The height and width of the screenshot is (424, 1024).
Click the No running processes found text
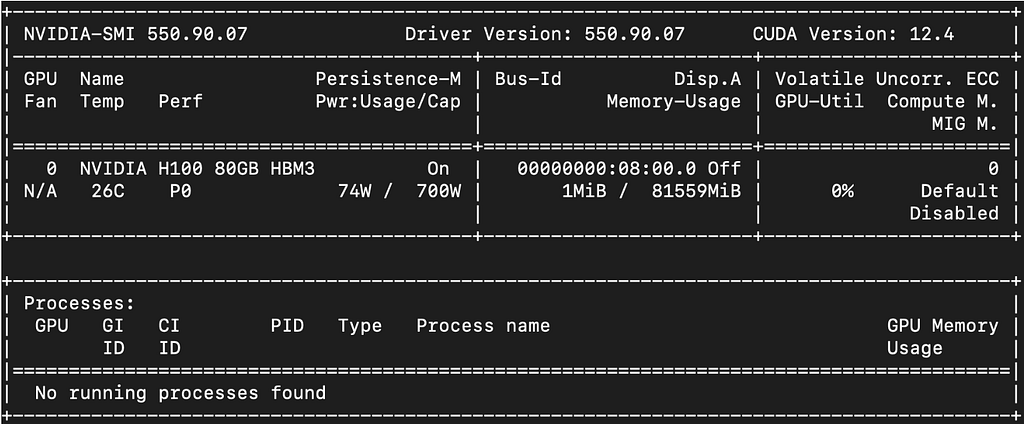pyautogui.click(x=180, y=393)
